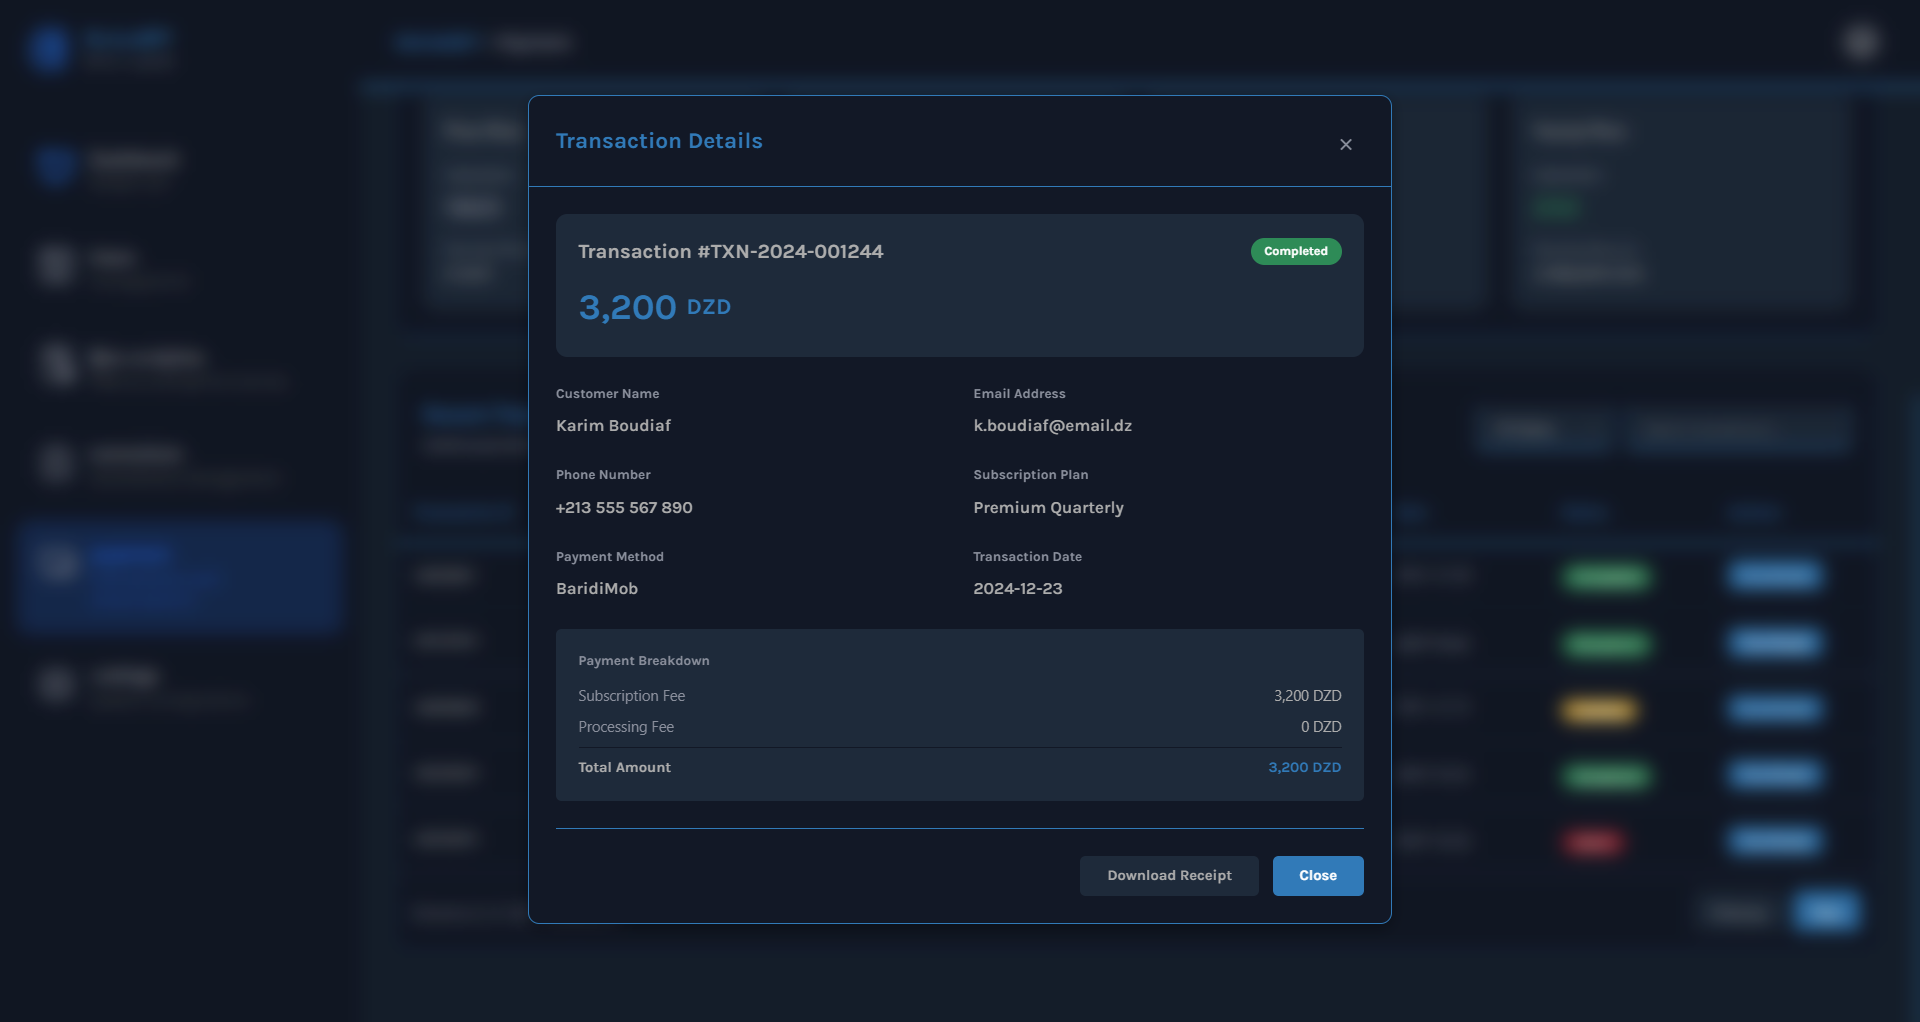Click the Transaction Details dialog title
Image resolution: width=1920 pixels, height=1022 pixels.
pos(659,141)
